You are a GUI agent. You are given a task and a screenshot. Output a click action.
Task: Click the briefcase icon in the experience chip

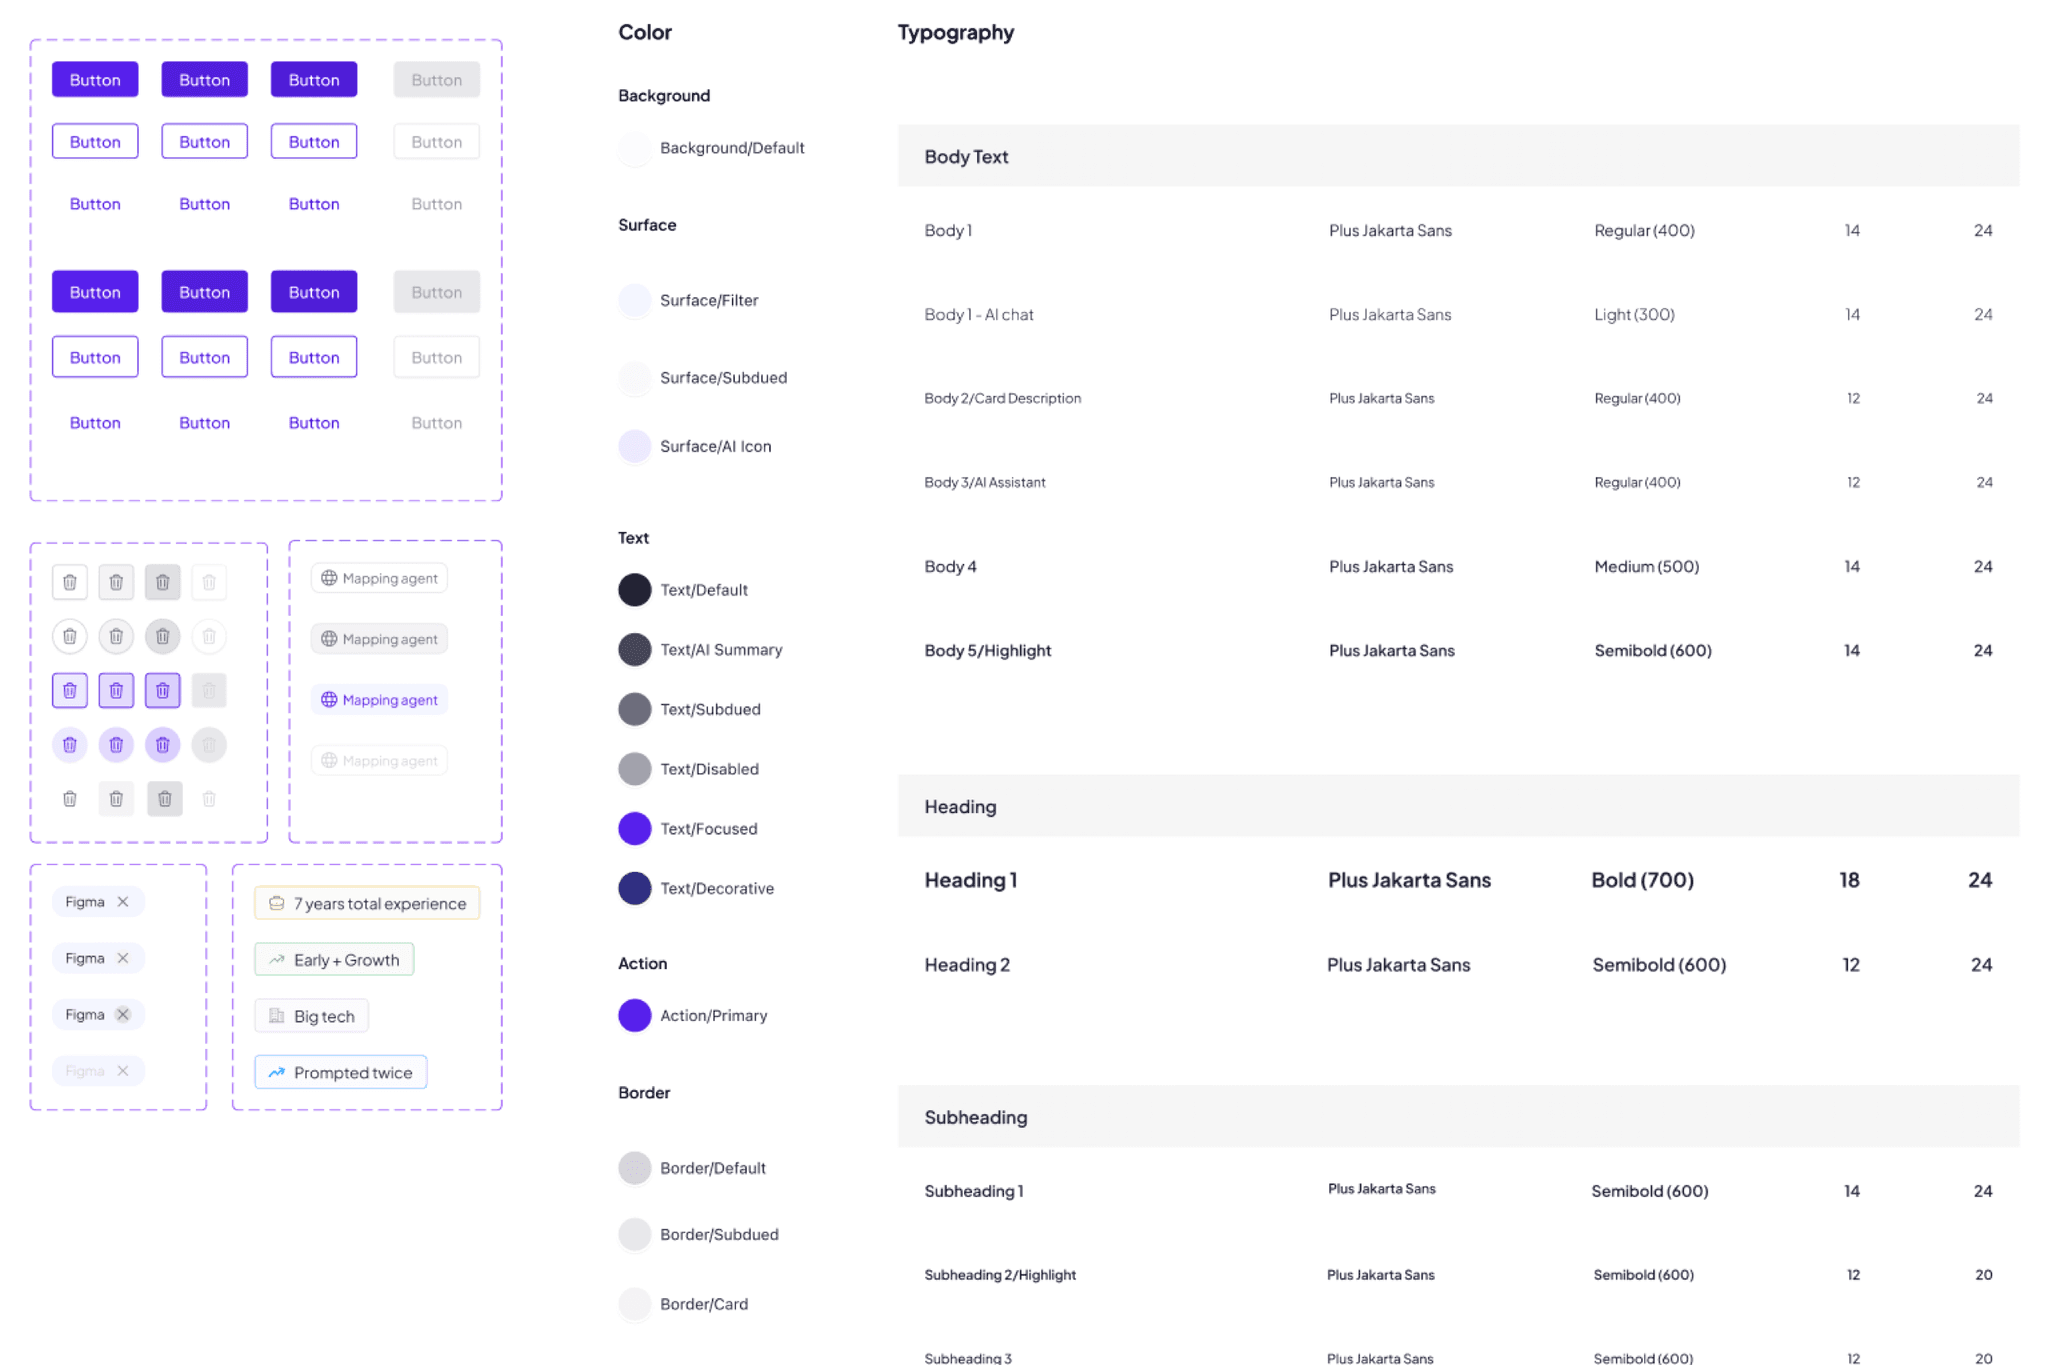(x=277, y=903)
